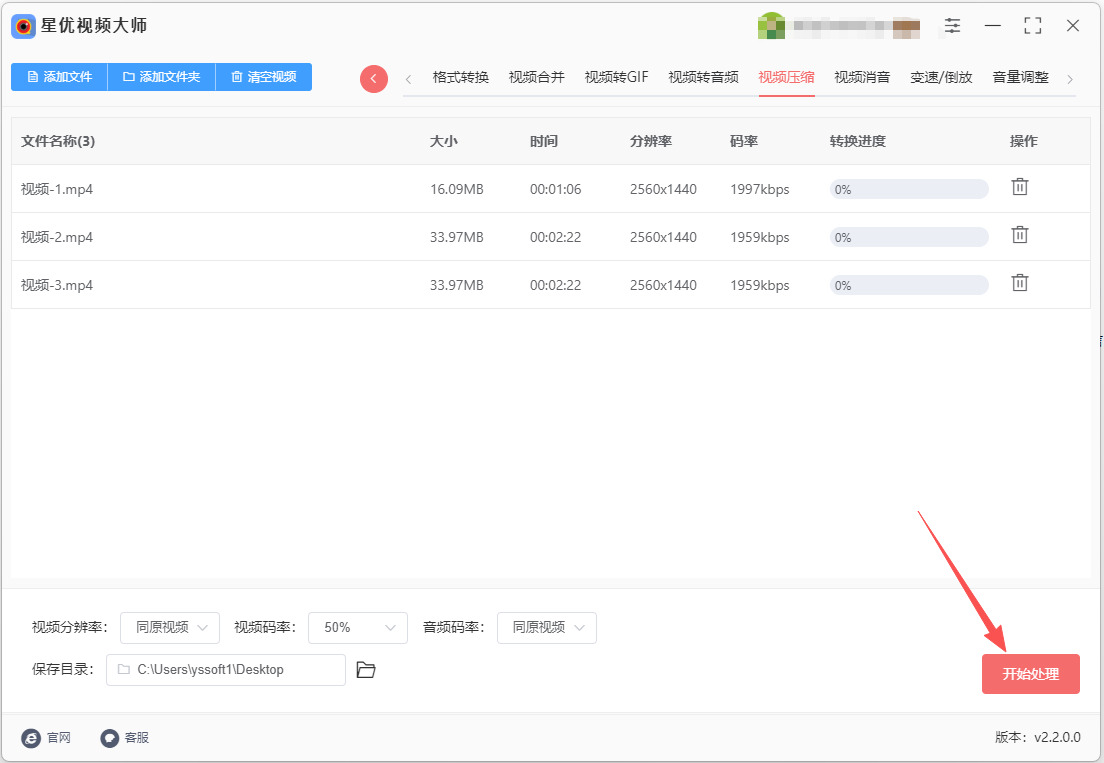1104x763 pixels.
Task: Click progress bar for 视频-3.mp4
Action: pos(909,284)
